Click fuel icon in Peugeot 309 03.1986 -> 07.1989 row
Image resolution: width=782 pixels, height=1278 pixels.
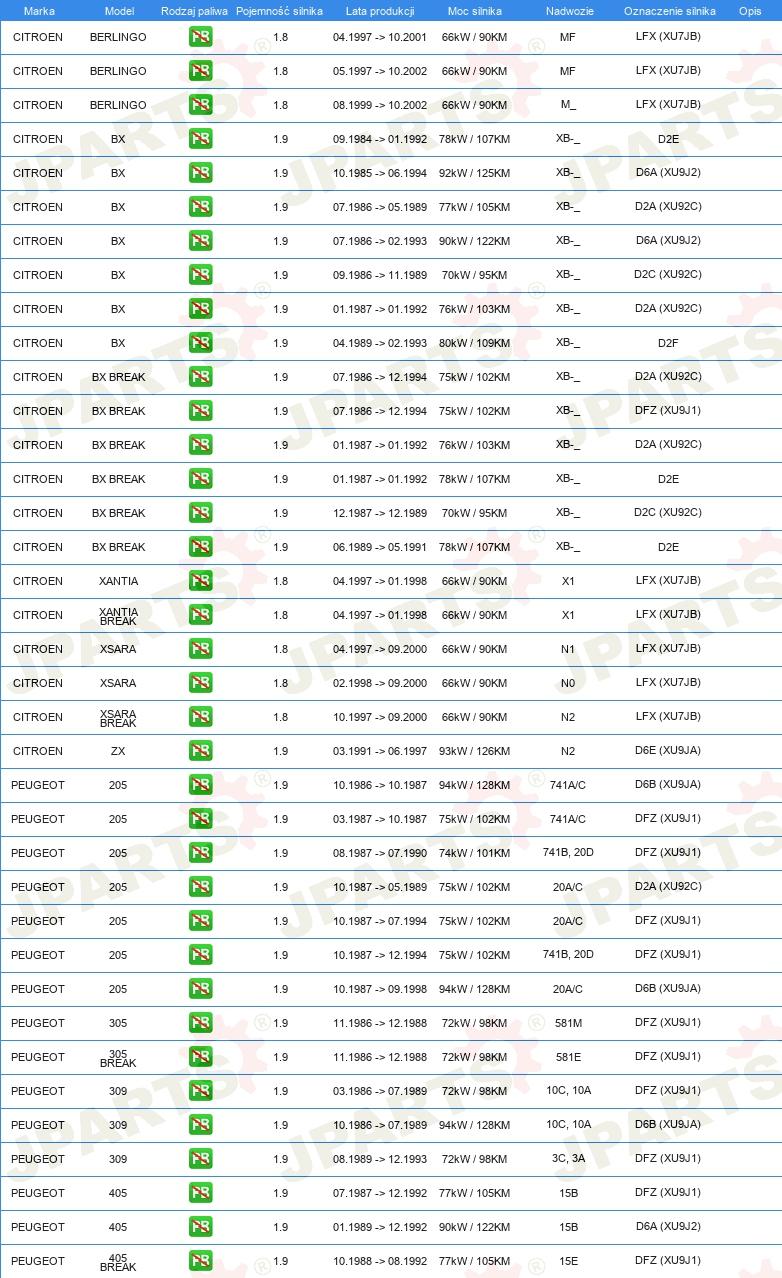[x=200, y=1091]
